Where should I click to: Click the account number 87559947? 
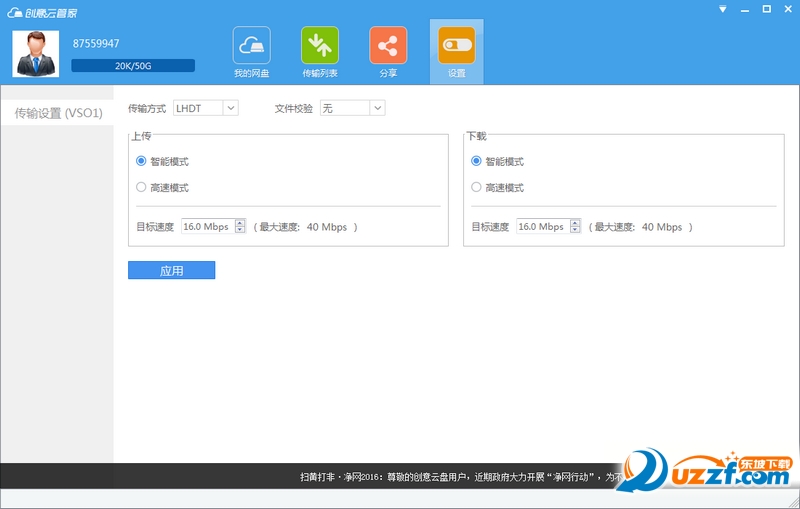(96, 43)
